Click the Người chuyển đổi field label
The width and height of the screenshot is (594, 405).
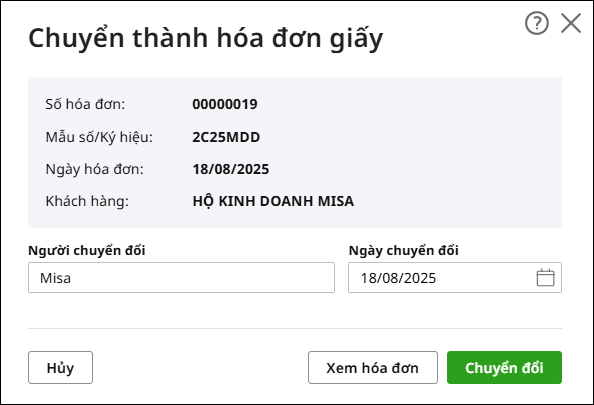[87, 250]
